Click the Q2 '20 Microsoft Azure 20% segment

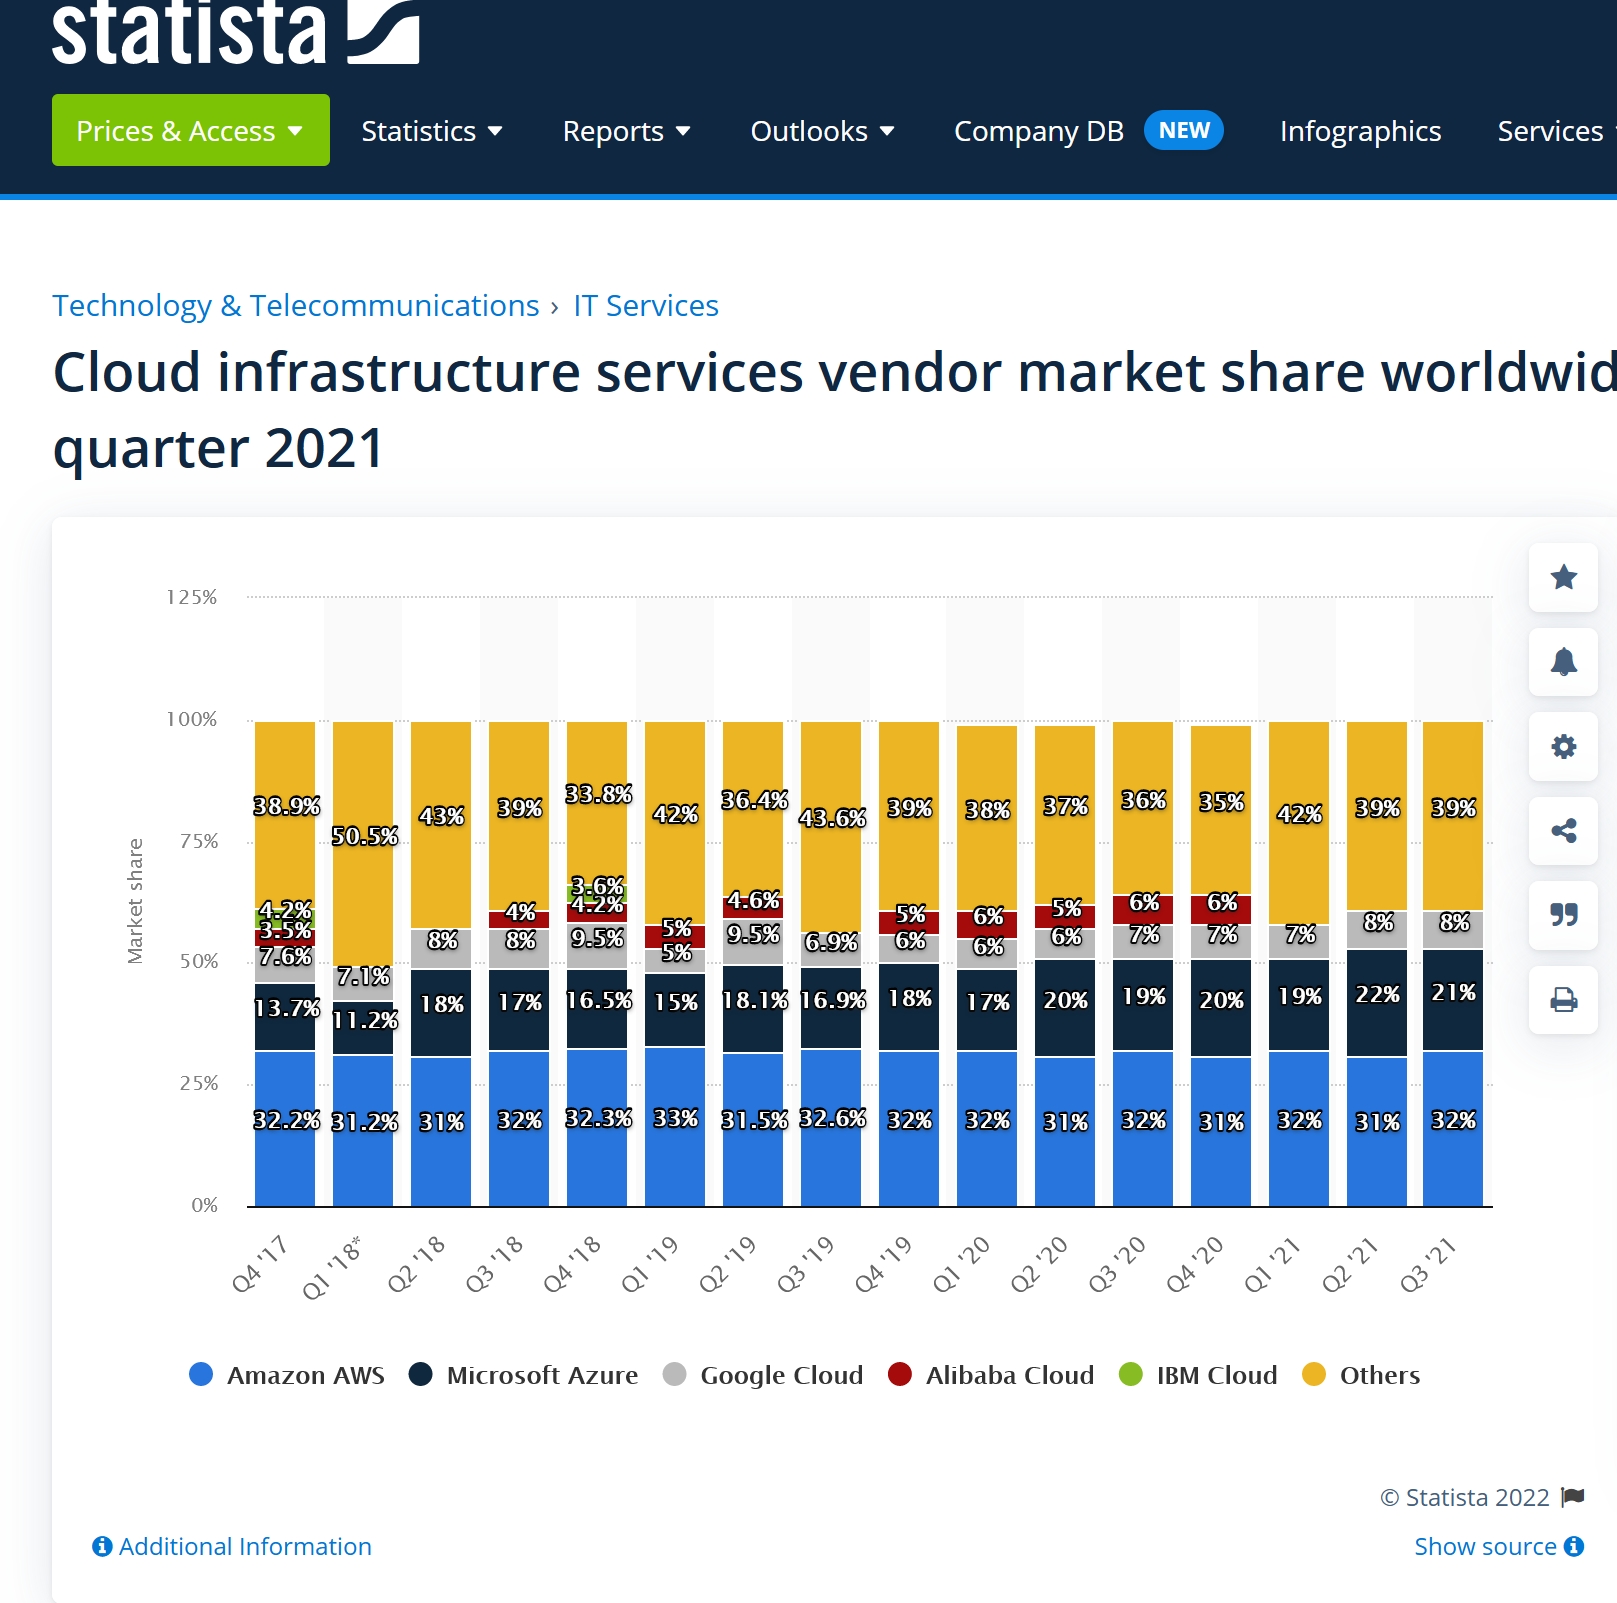(1065, 1008)
